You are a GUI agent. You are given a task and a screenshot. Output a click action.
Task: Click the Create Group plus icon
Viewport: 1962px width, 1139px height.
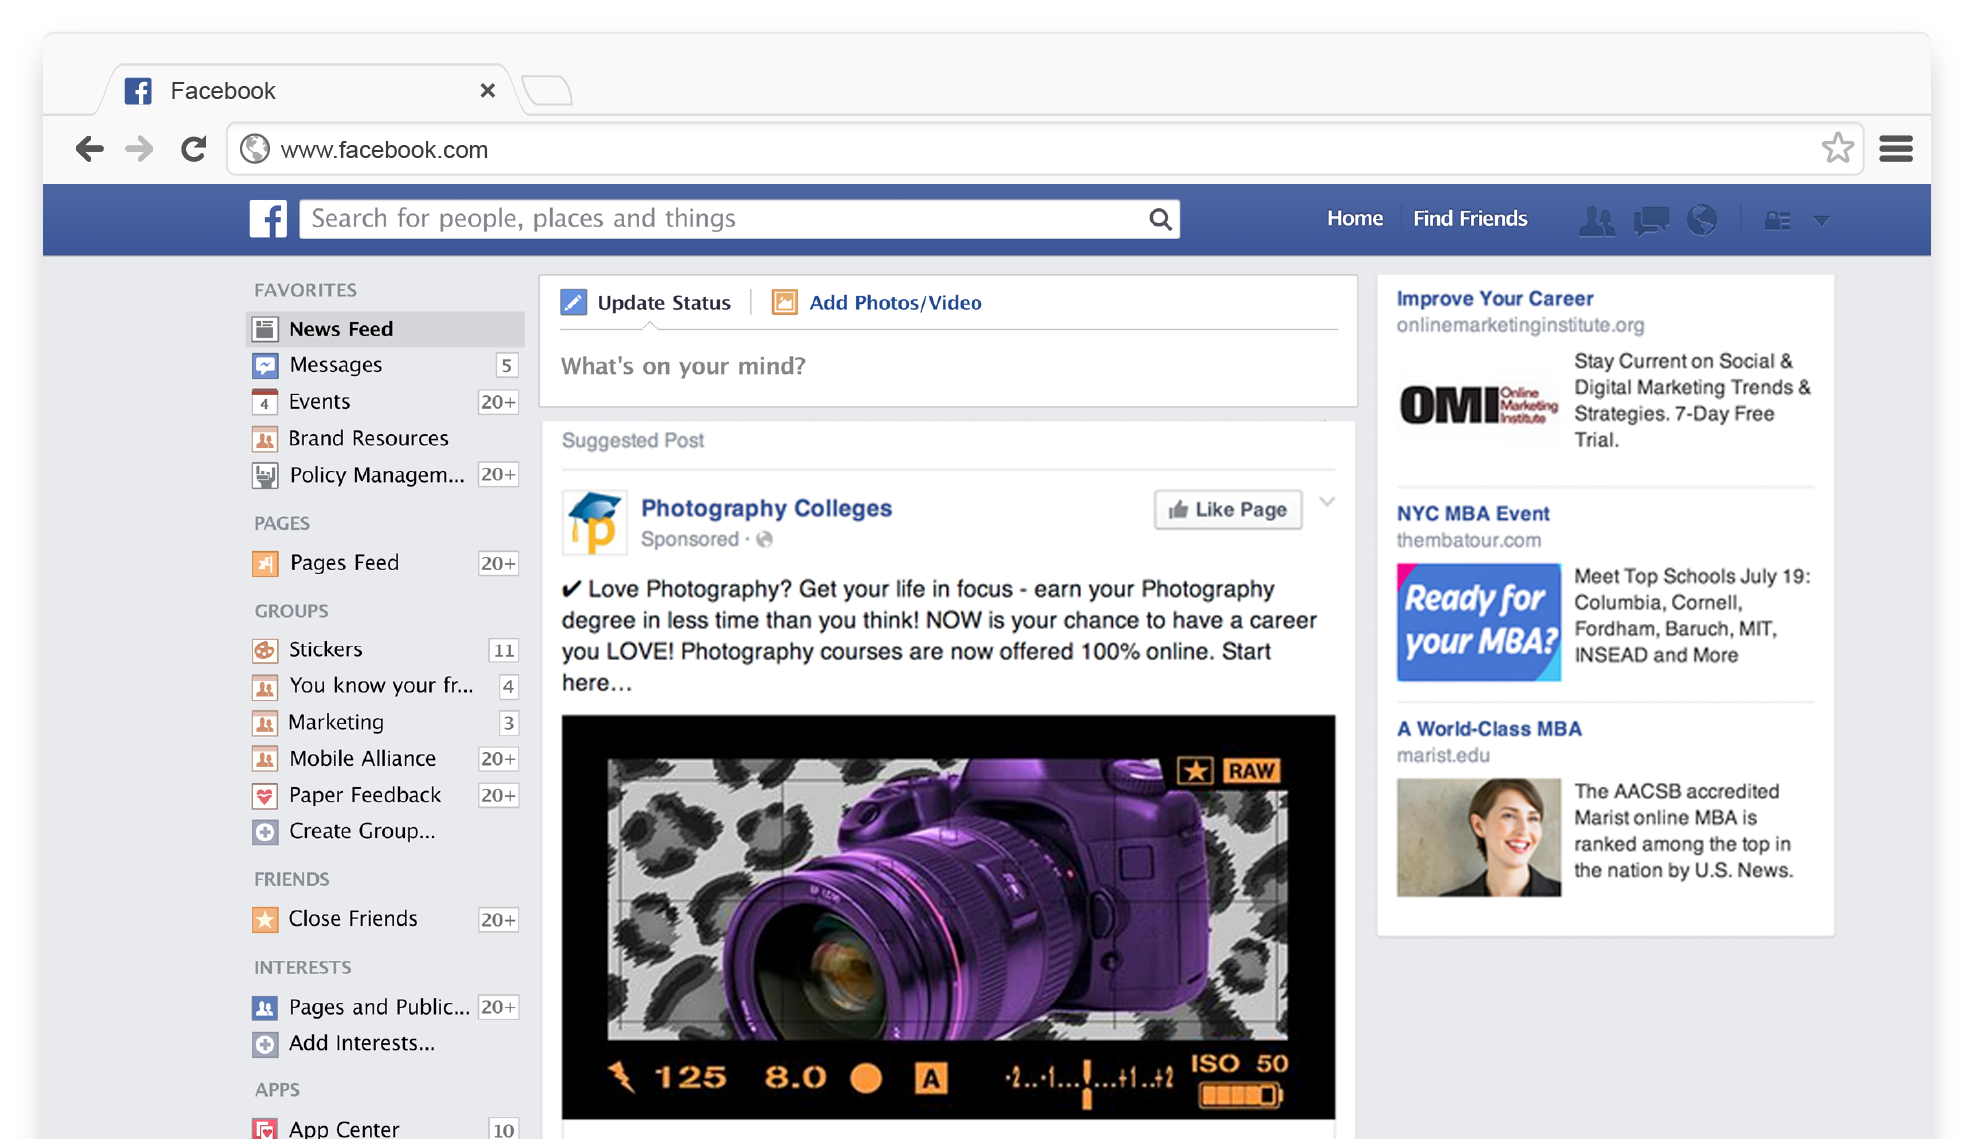point(265,831)
